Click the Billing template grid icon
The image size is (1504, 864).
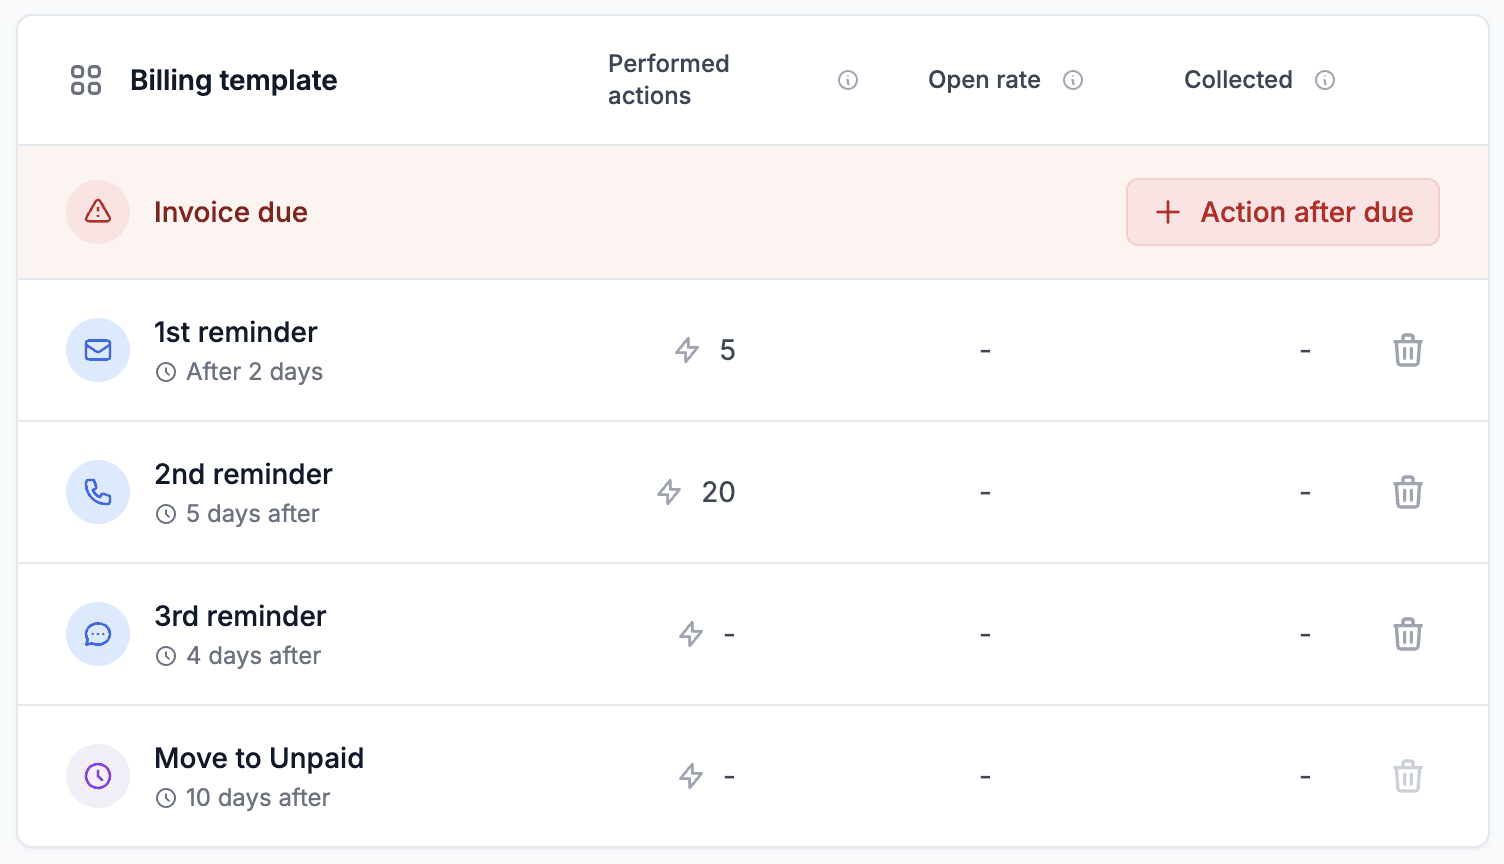[86, 80]
